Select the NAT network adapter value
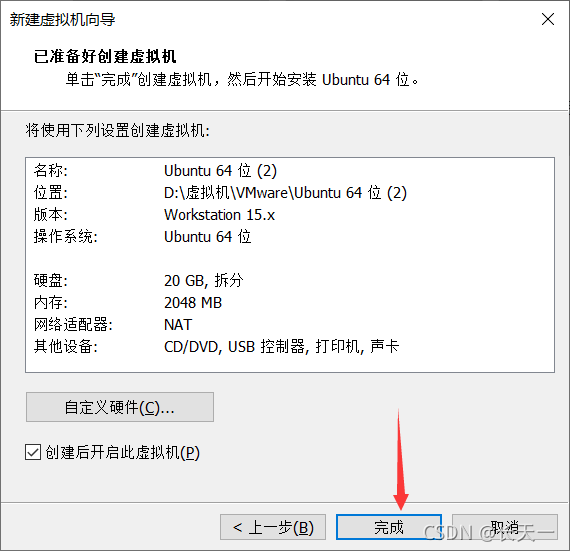The width and height of the screenshot is (570, 551). tap(177, 325)
